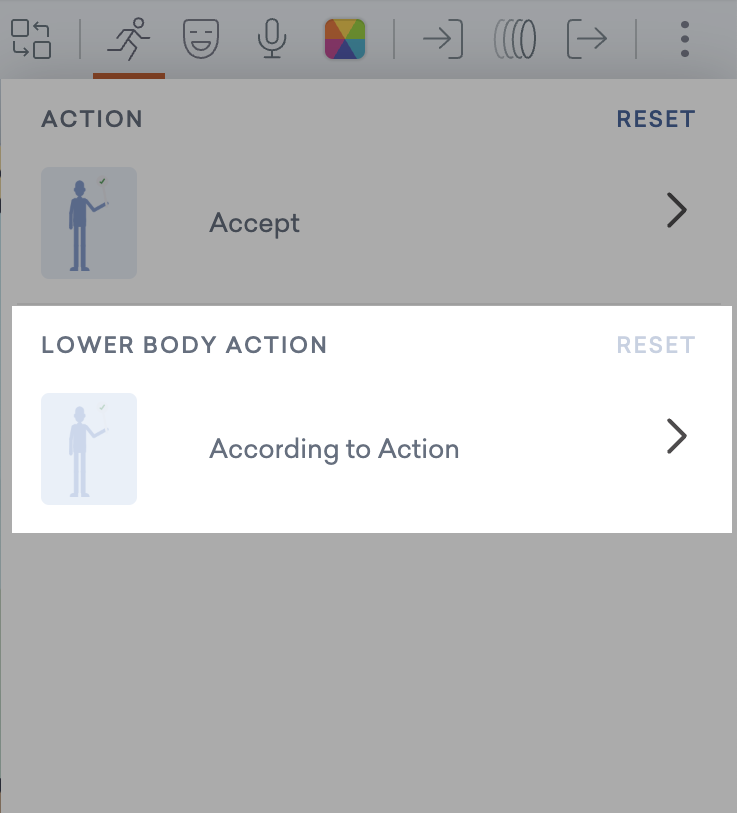Screen dimensions: 737x813
Task: Select the overlapping circles motion icon
Action: pyautogui.click(x=515, y=39)
